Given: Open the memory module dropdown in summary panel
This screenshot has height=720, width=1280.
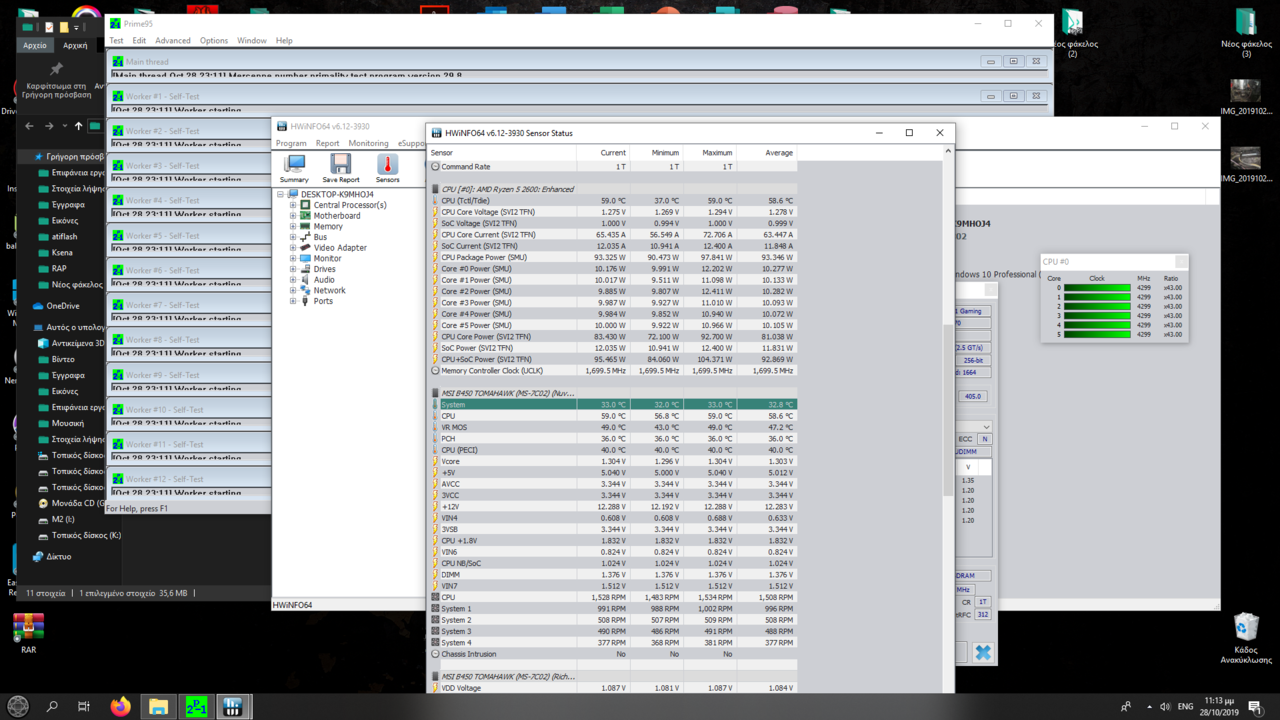Looking at the screenshot, I should 986,427.
